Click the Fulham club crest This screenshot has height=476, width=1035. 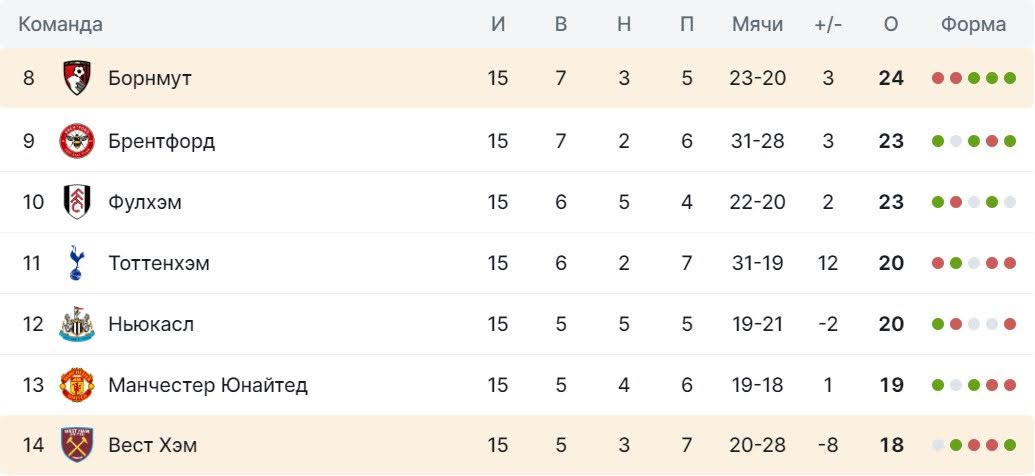[x=77, y=202]
